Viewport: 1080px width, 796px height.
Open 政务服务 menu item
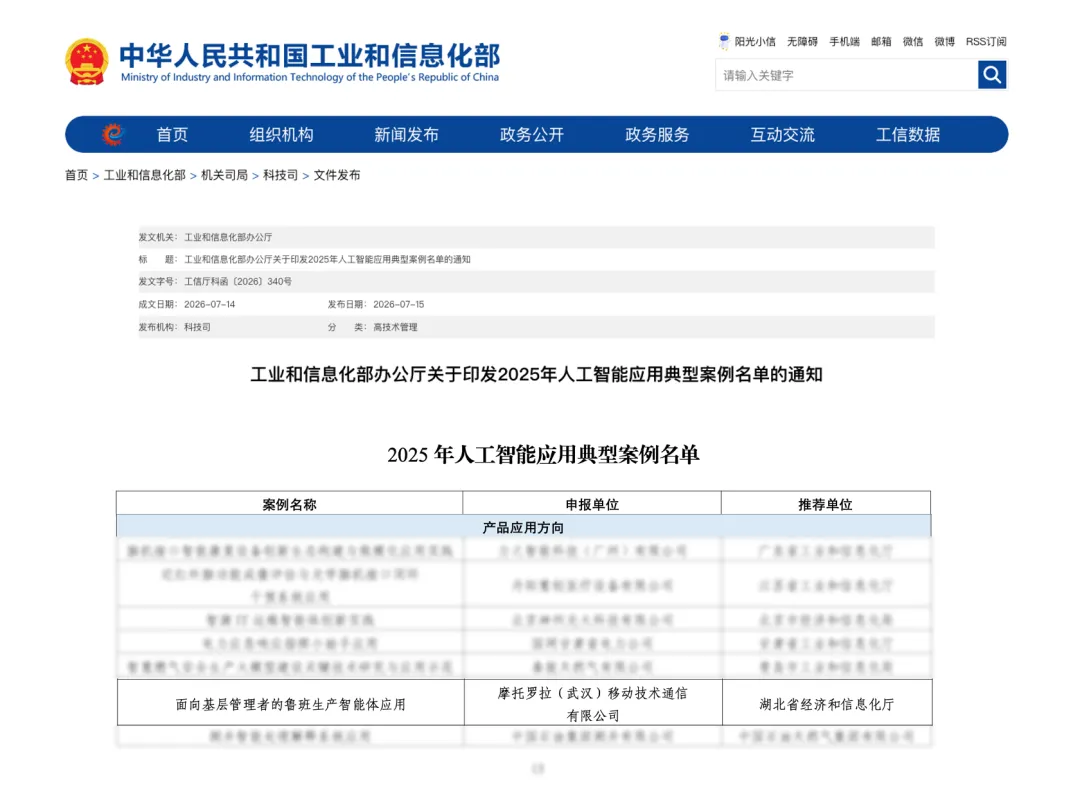click(x=657, y=134)
